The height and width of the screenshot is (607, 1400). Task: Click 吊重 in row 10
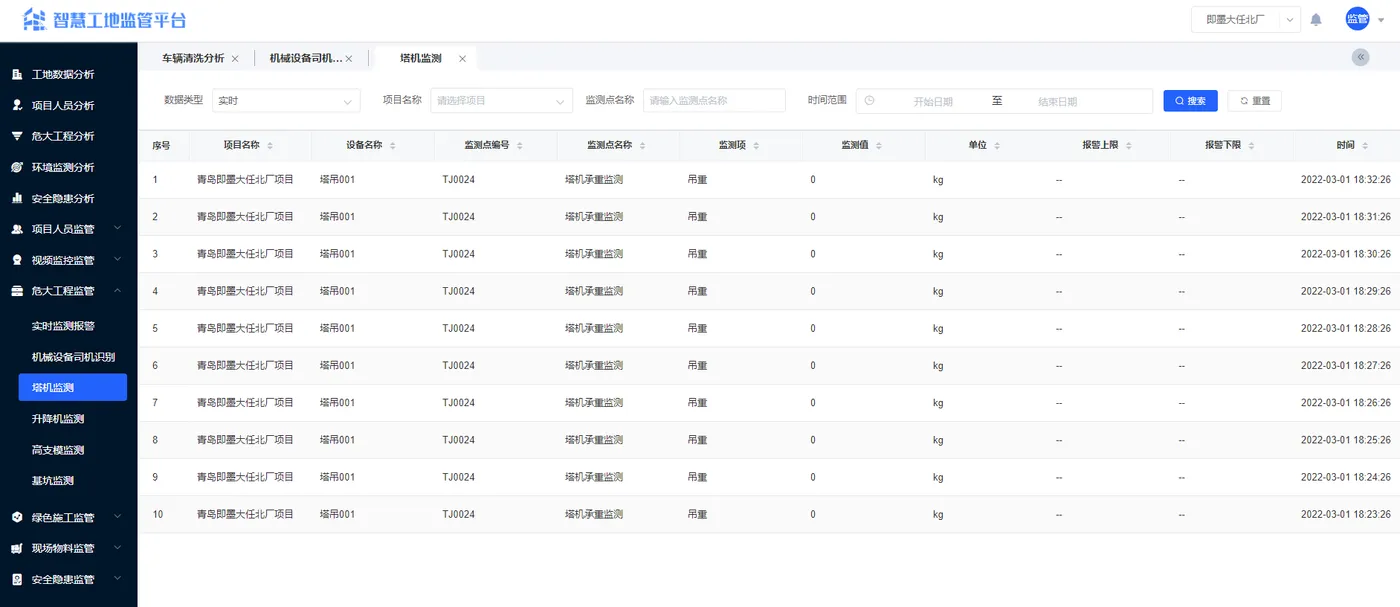698,515
